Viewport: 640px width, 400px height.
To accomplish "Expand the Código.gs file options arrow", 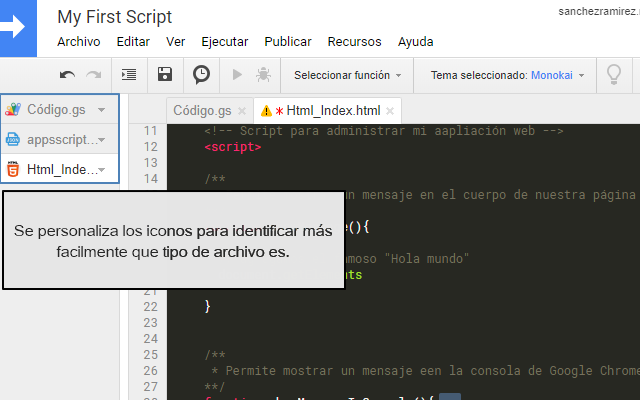I will click(x=102, y=110).
